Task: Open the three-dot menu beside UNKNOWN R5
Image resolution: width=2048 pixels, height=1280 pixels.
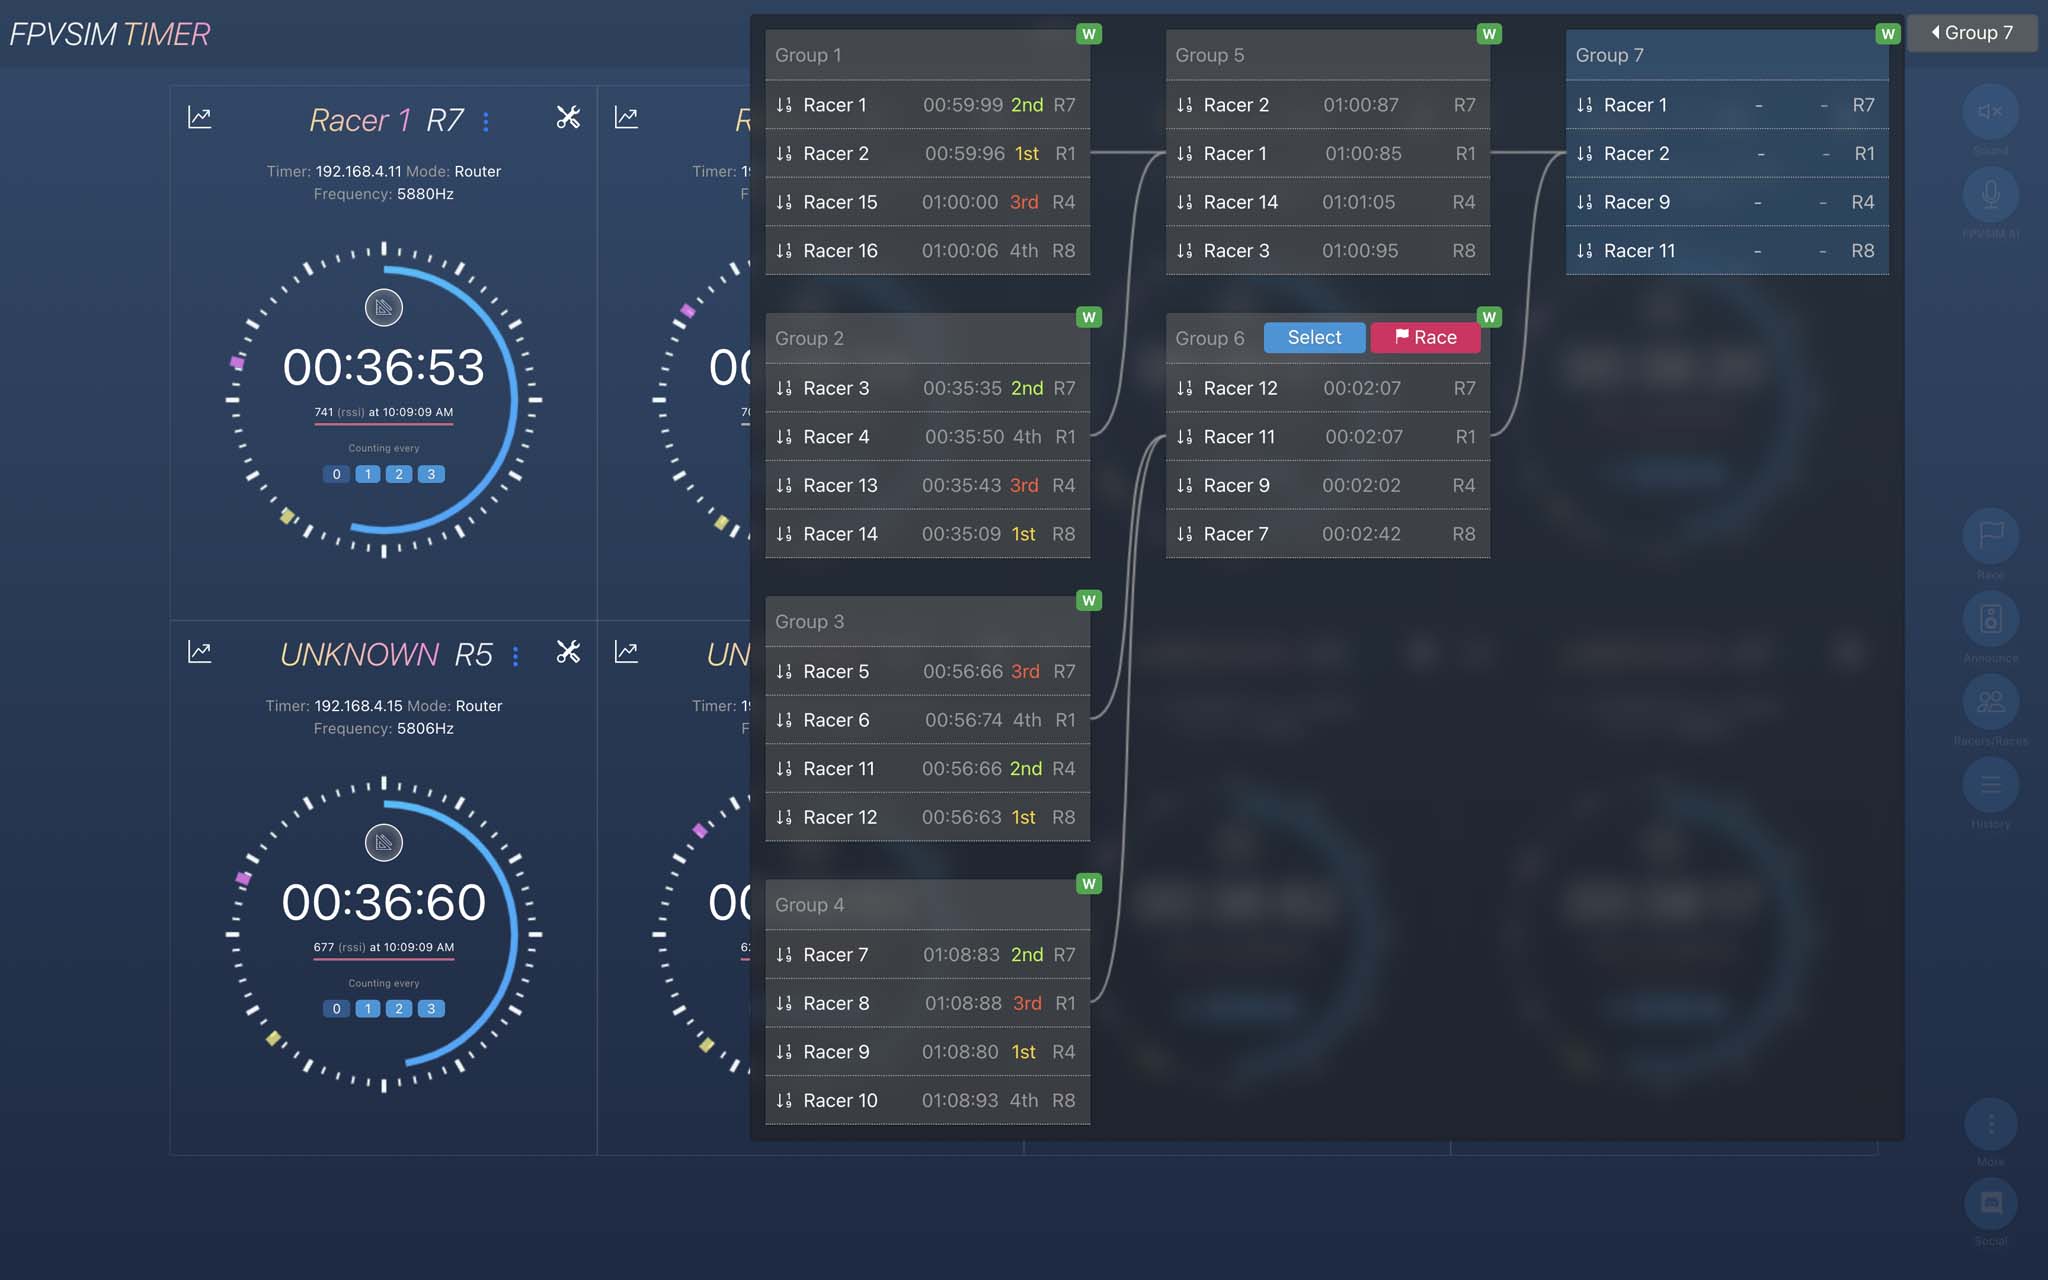Action: tap(515, 656)
